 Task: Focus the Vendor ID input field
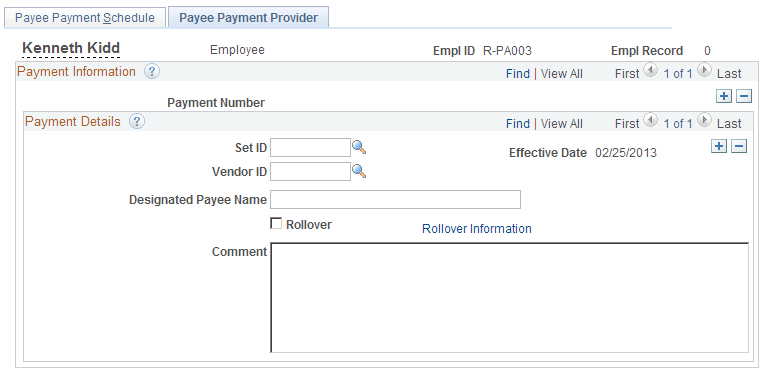[310, 171]
